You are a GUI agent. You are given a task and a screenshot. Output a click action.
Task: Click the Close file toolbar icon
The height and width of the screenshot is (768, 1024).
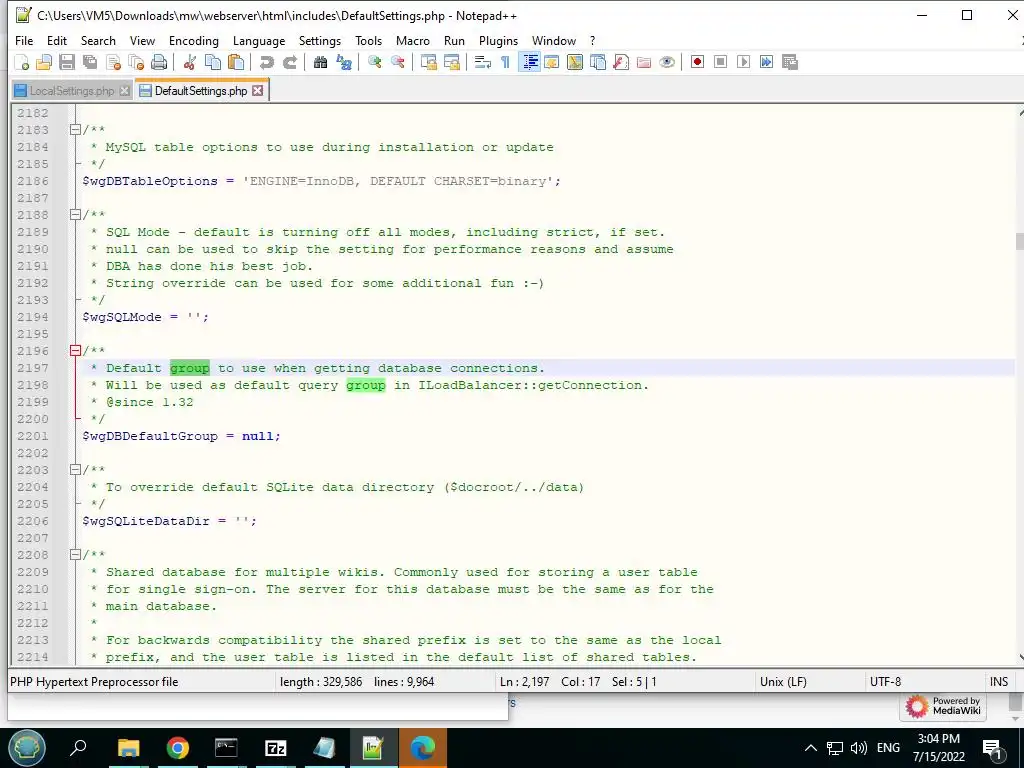point(113,62)
